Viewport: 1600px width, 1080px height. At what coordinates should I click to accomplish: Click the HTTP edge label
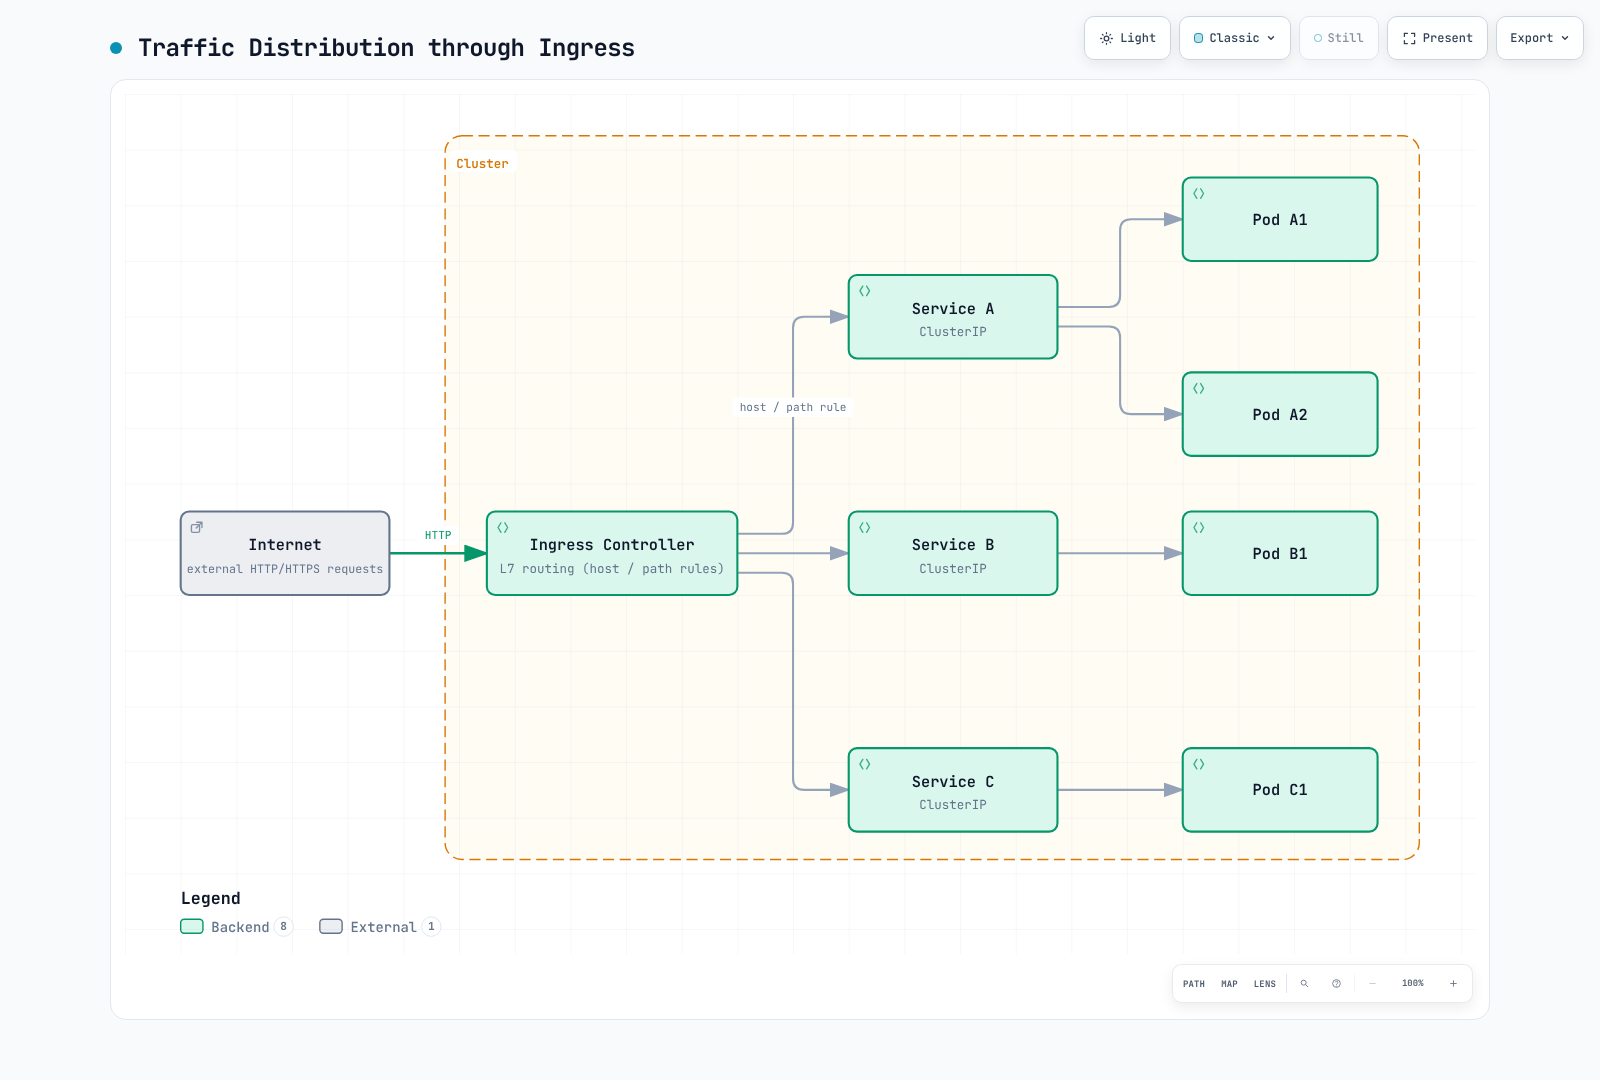click(438, 535)
